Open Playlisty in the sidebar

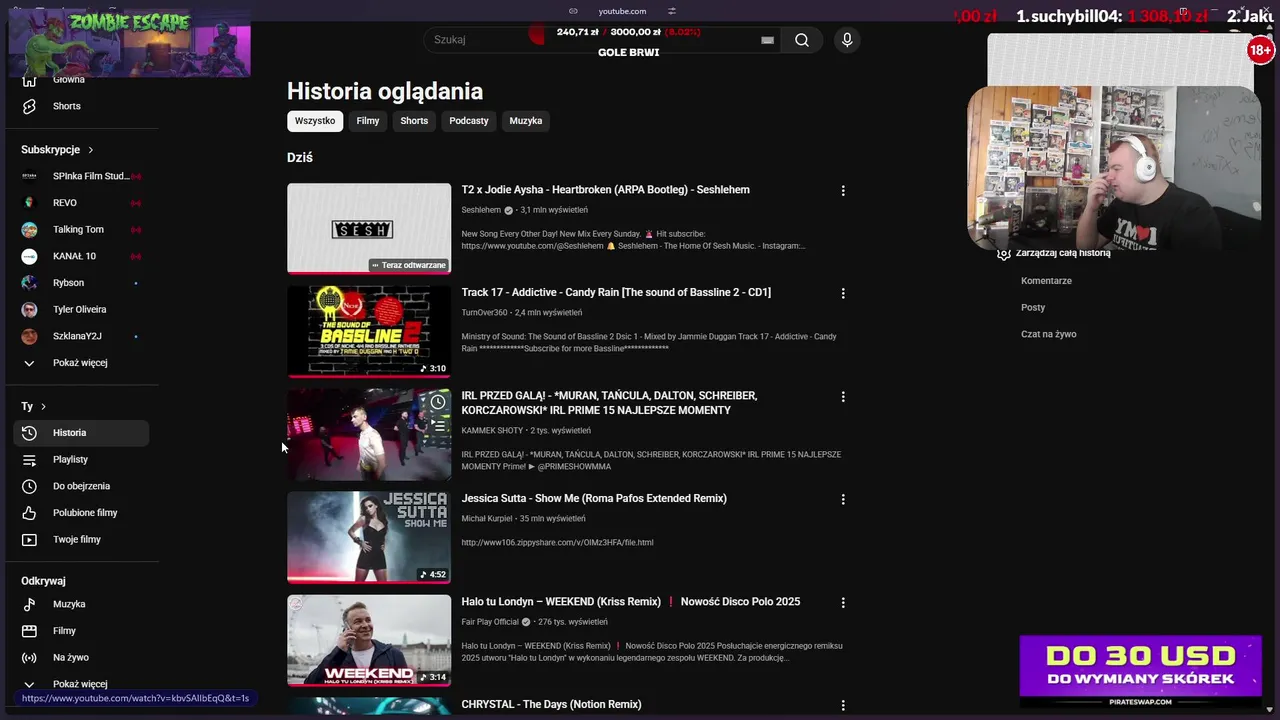(x=81, y=460)
